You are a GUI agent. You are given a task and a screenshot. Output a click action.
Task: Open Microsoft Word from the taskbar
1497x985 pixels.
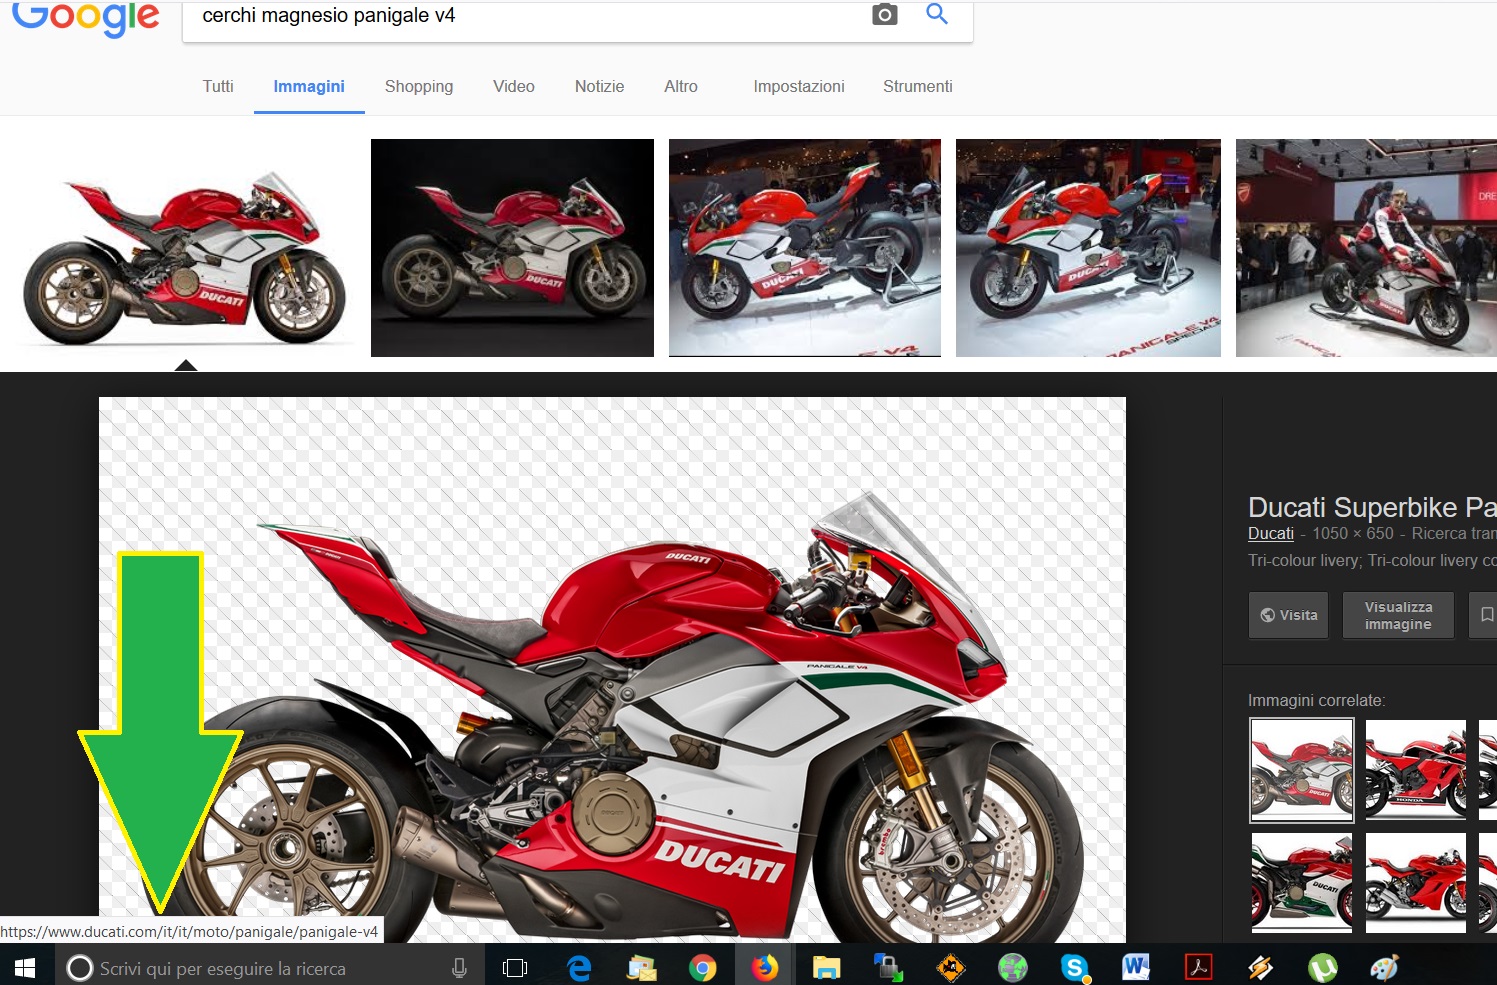(x=1136, y=968)
